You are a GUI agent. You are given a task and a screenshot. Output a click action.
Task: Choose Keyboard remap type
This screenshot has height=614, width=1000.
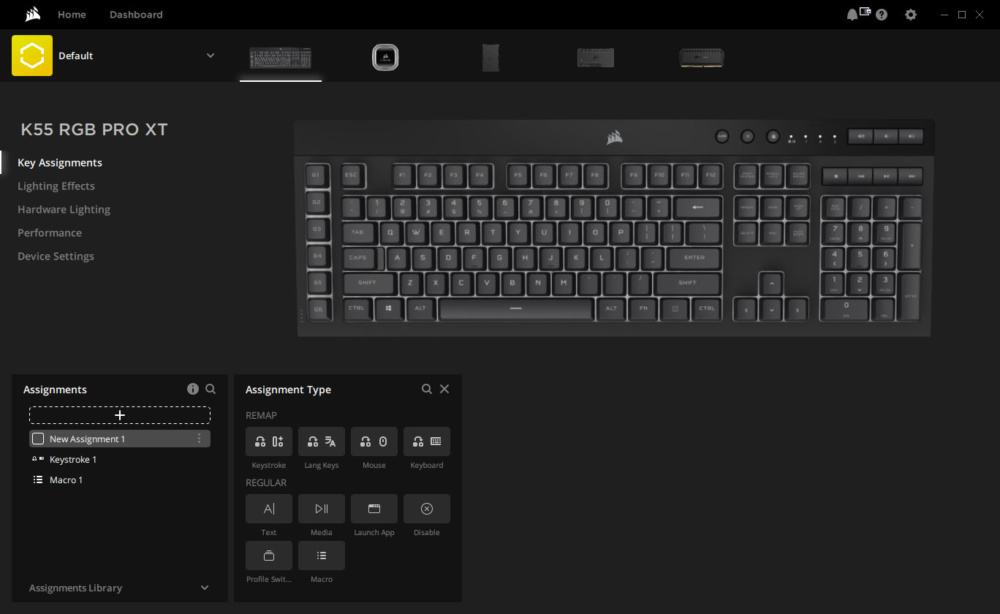[x=427, y=441]
